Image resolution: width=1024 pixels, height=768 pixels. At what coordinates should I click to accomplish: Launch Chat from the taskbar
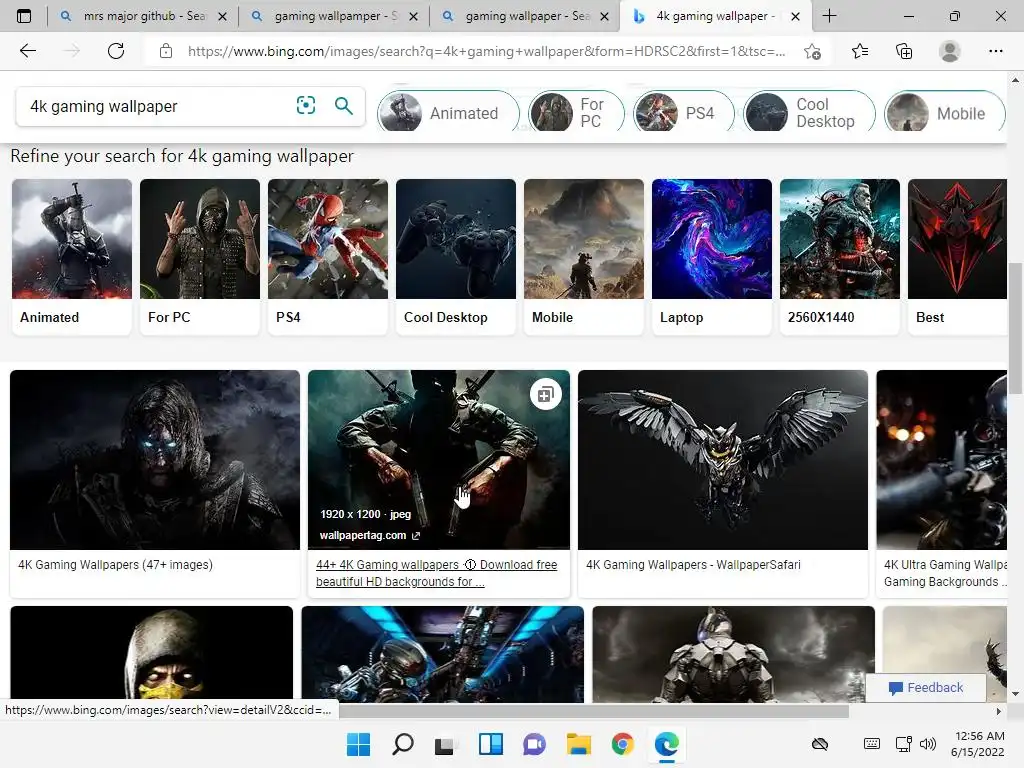(x=534, y=744)
